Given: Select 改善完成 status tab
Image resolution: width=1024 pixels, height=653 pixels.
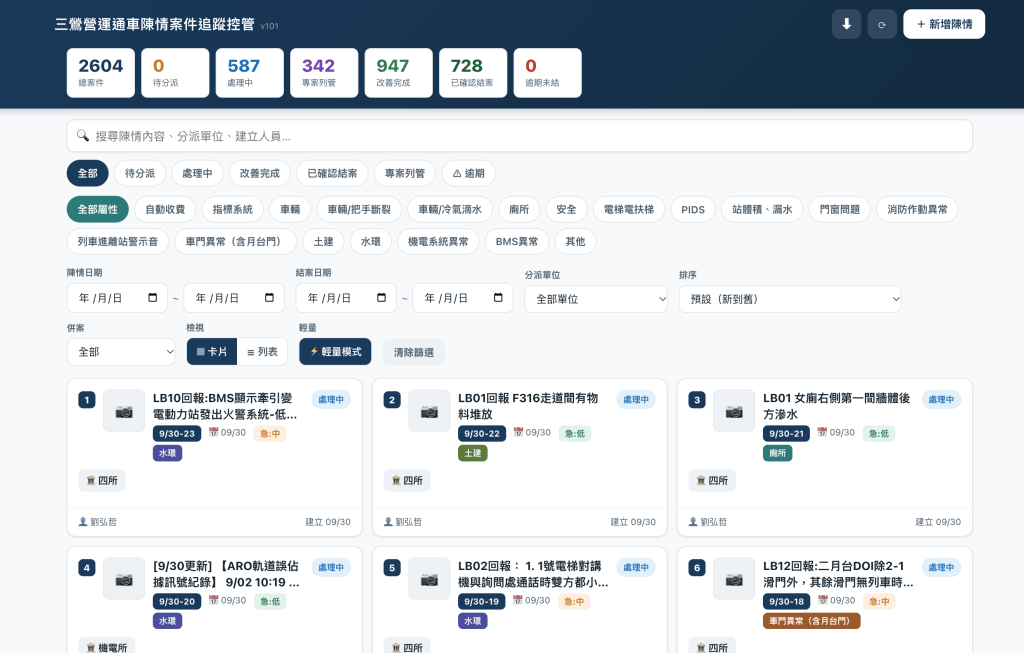Looking at the screenshot, I should (260, 174).
